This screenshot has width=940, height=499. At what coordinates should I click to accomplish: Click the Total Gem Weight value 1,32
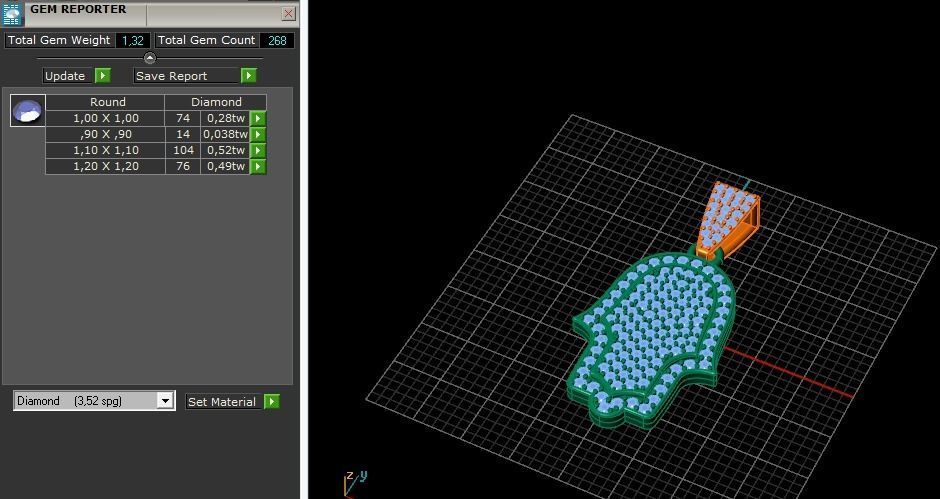132,40
